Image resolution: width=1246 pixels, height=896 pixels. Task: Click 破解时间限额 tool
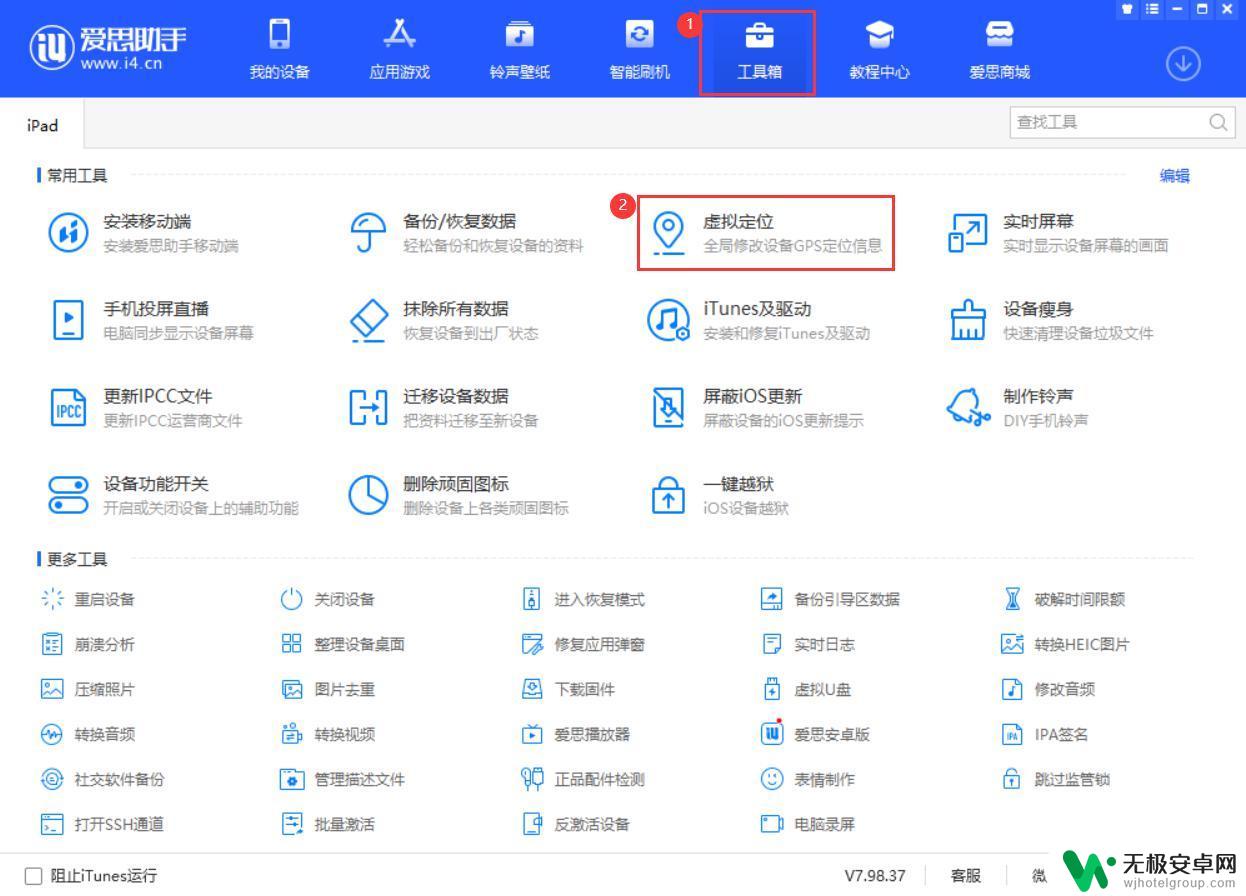1063,599
